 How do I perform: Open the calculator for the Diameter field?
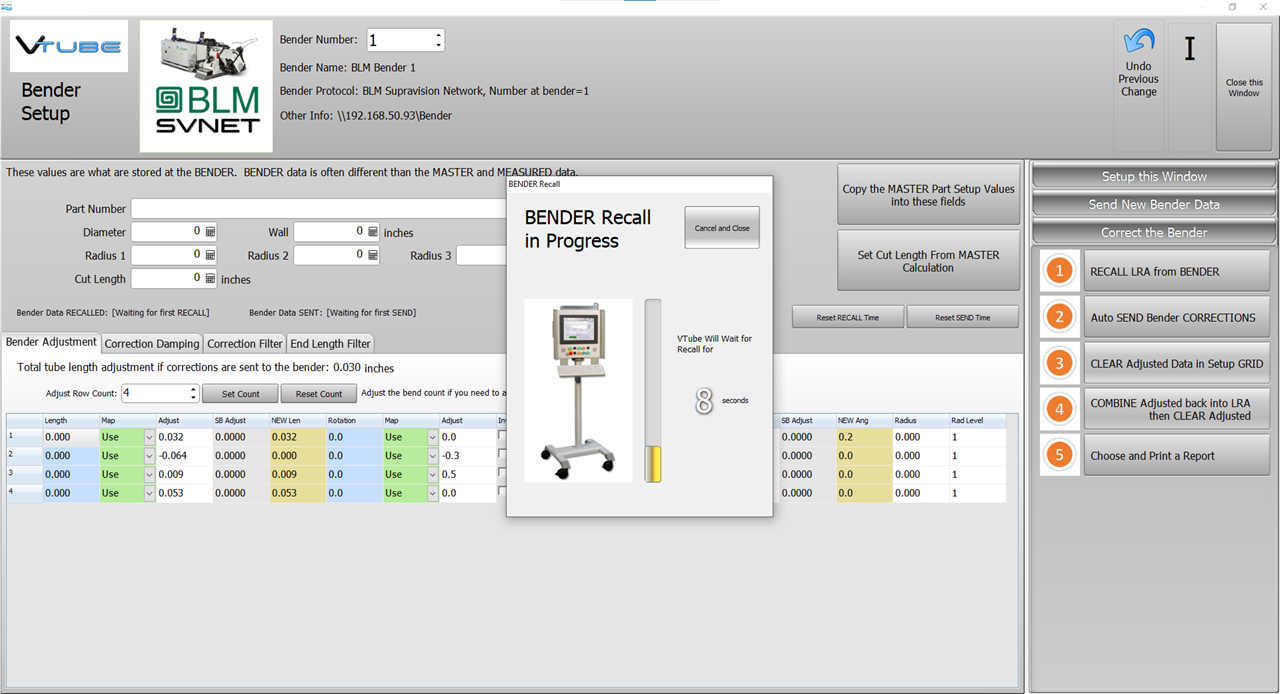point(211,231)
